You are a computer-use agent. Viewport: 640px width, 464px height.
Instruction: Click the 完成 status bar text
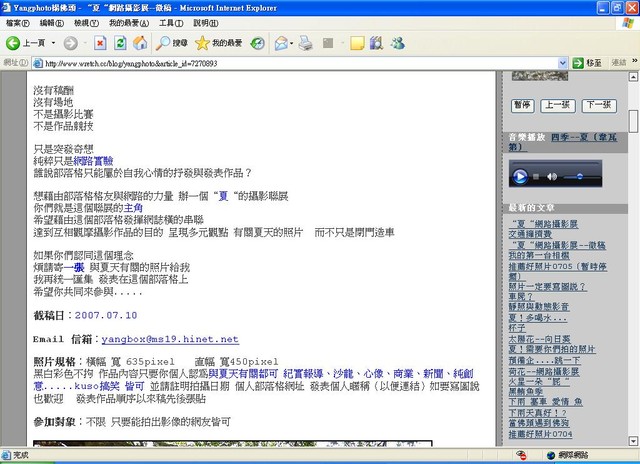(20, 455)
